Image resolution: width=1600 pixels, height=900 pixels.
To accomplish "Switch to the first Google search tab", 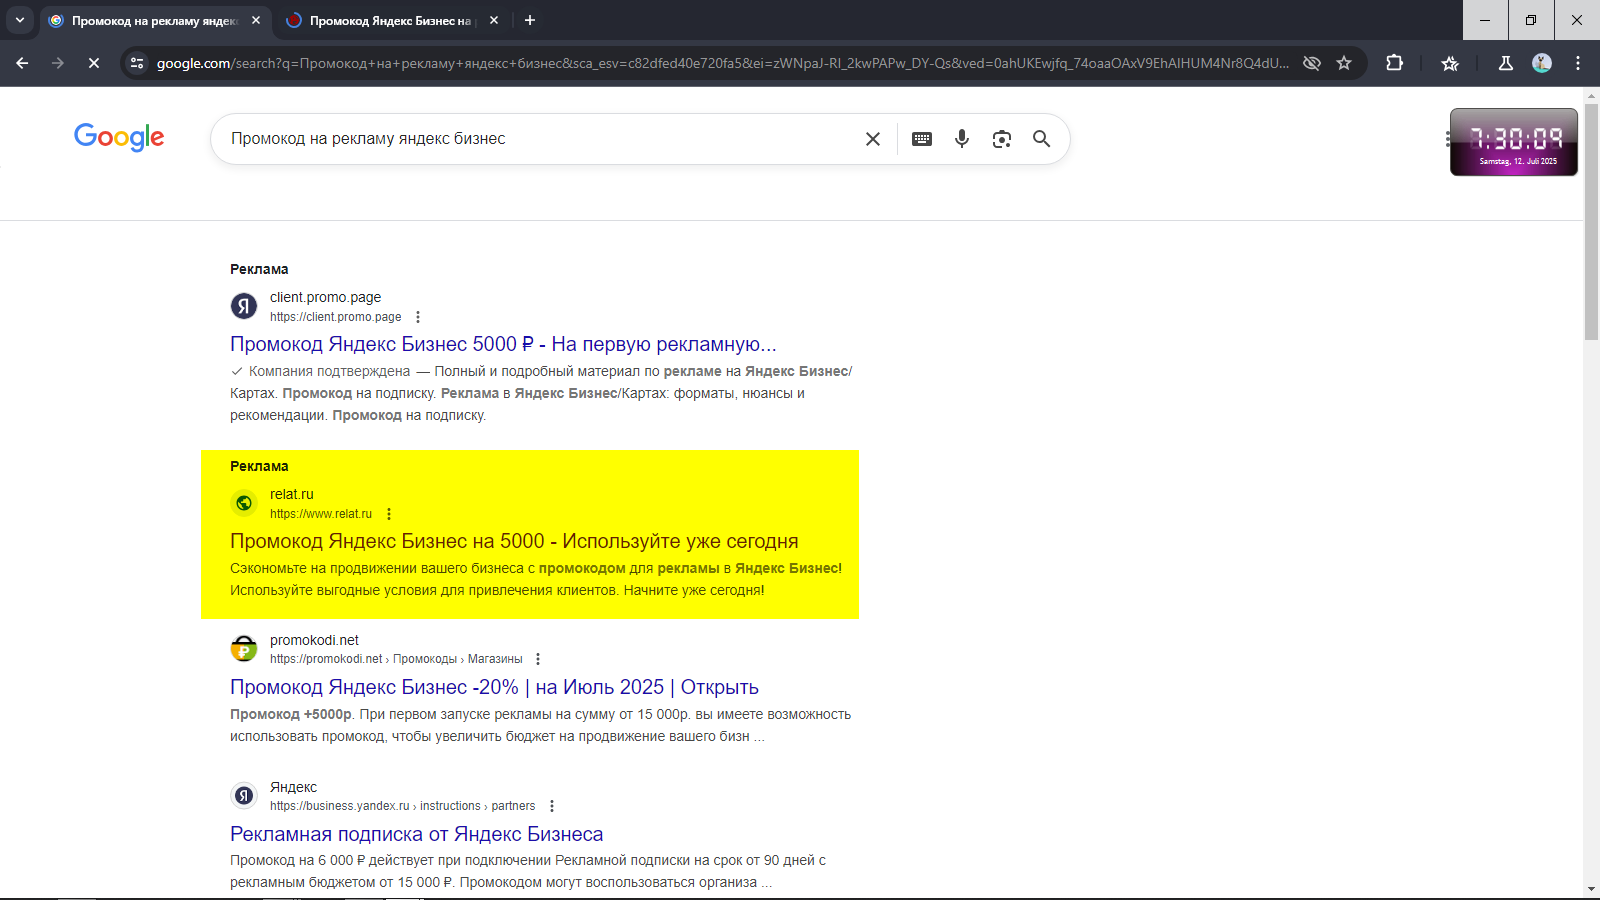I will click(x=155, y=20).
